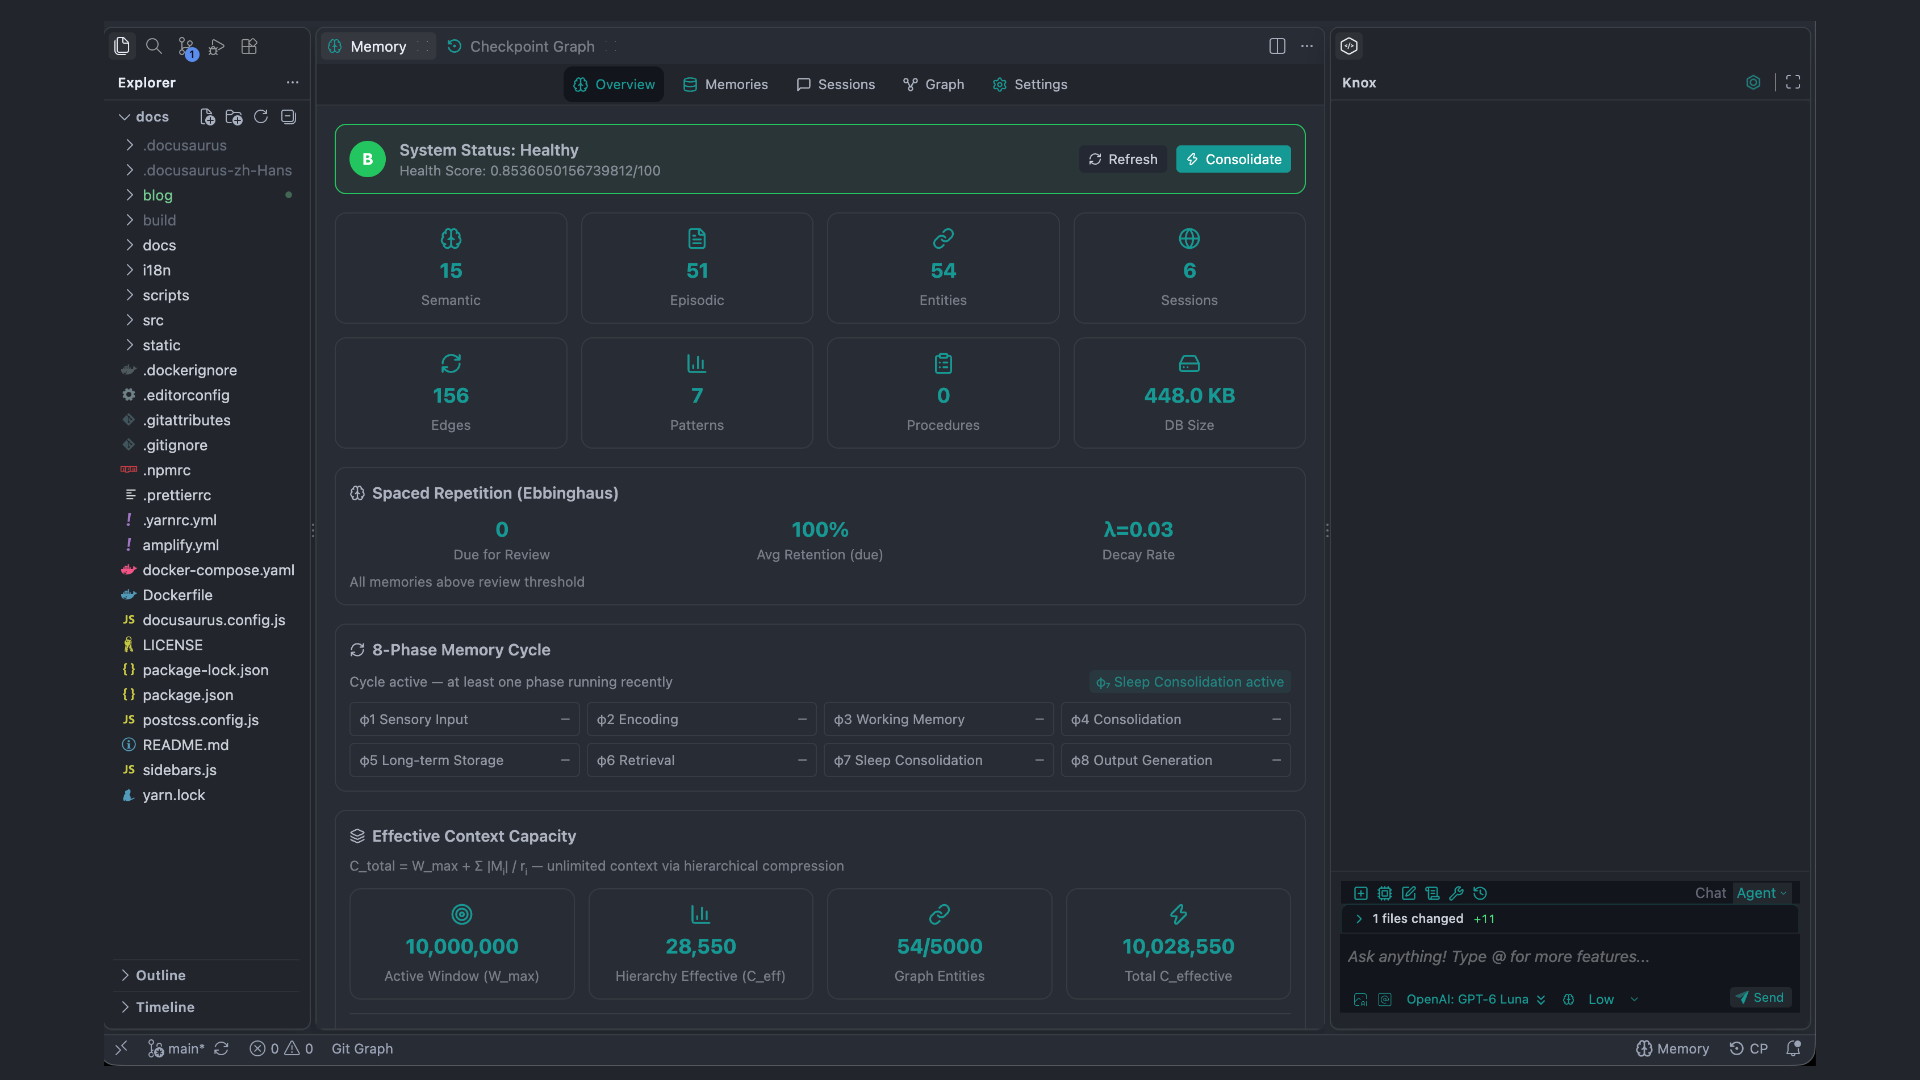This screenshot has width=1920, height=1080.
Task: Refresh the Explorer tree with the reload icon
Action: 261,117
